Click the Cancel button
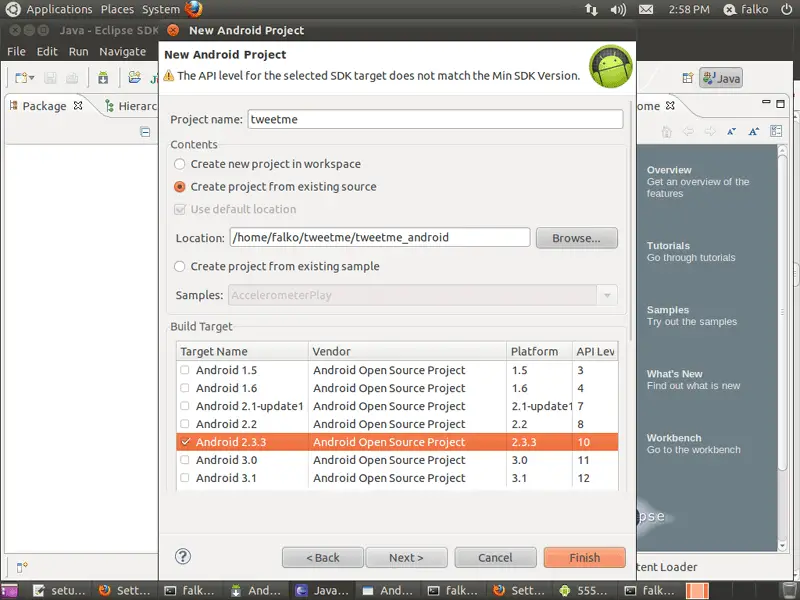This screenshot has width=800, height=600. tap(495, 557)
